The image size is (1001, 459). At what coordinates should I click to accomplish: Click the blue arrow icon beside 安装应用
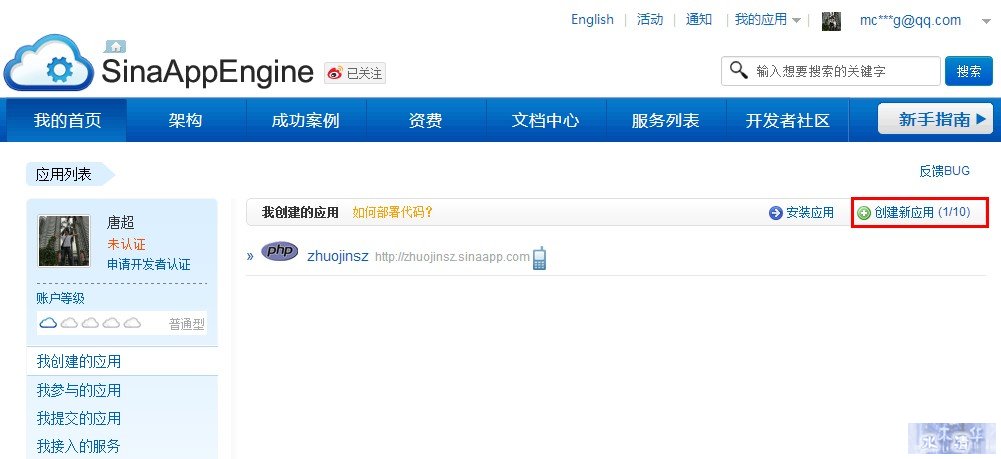[x=776, y=213]
